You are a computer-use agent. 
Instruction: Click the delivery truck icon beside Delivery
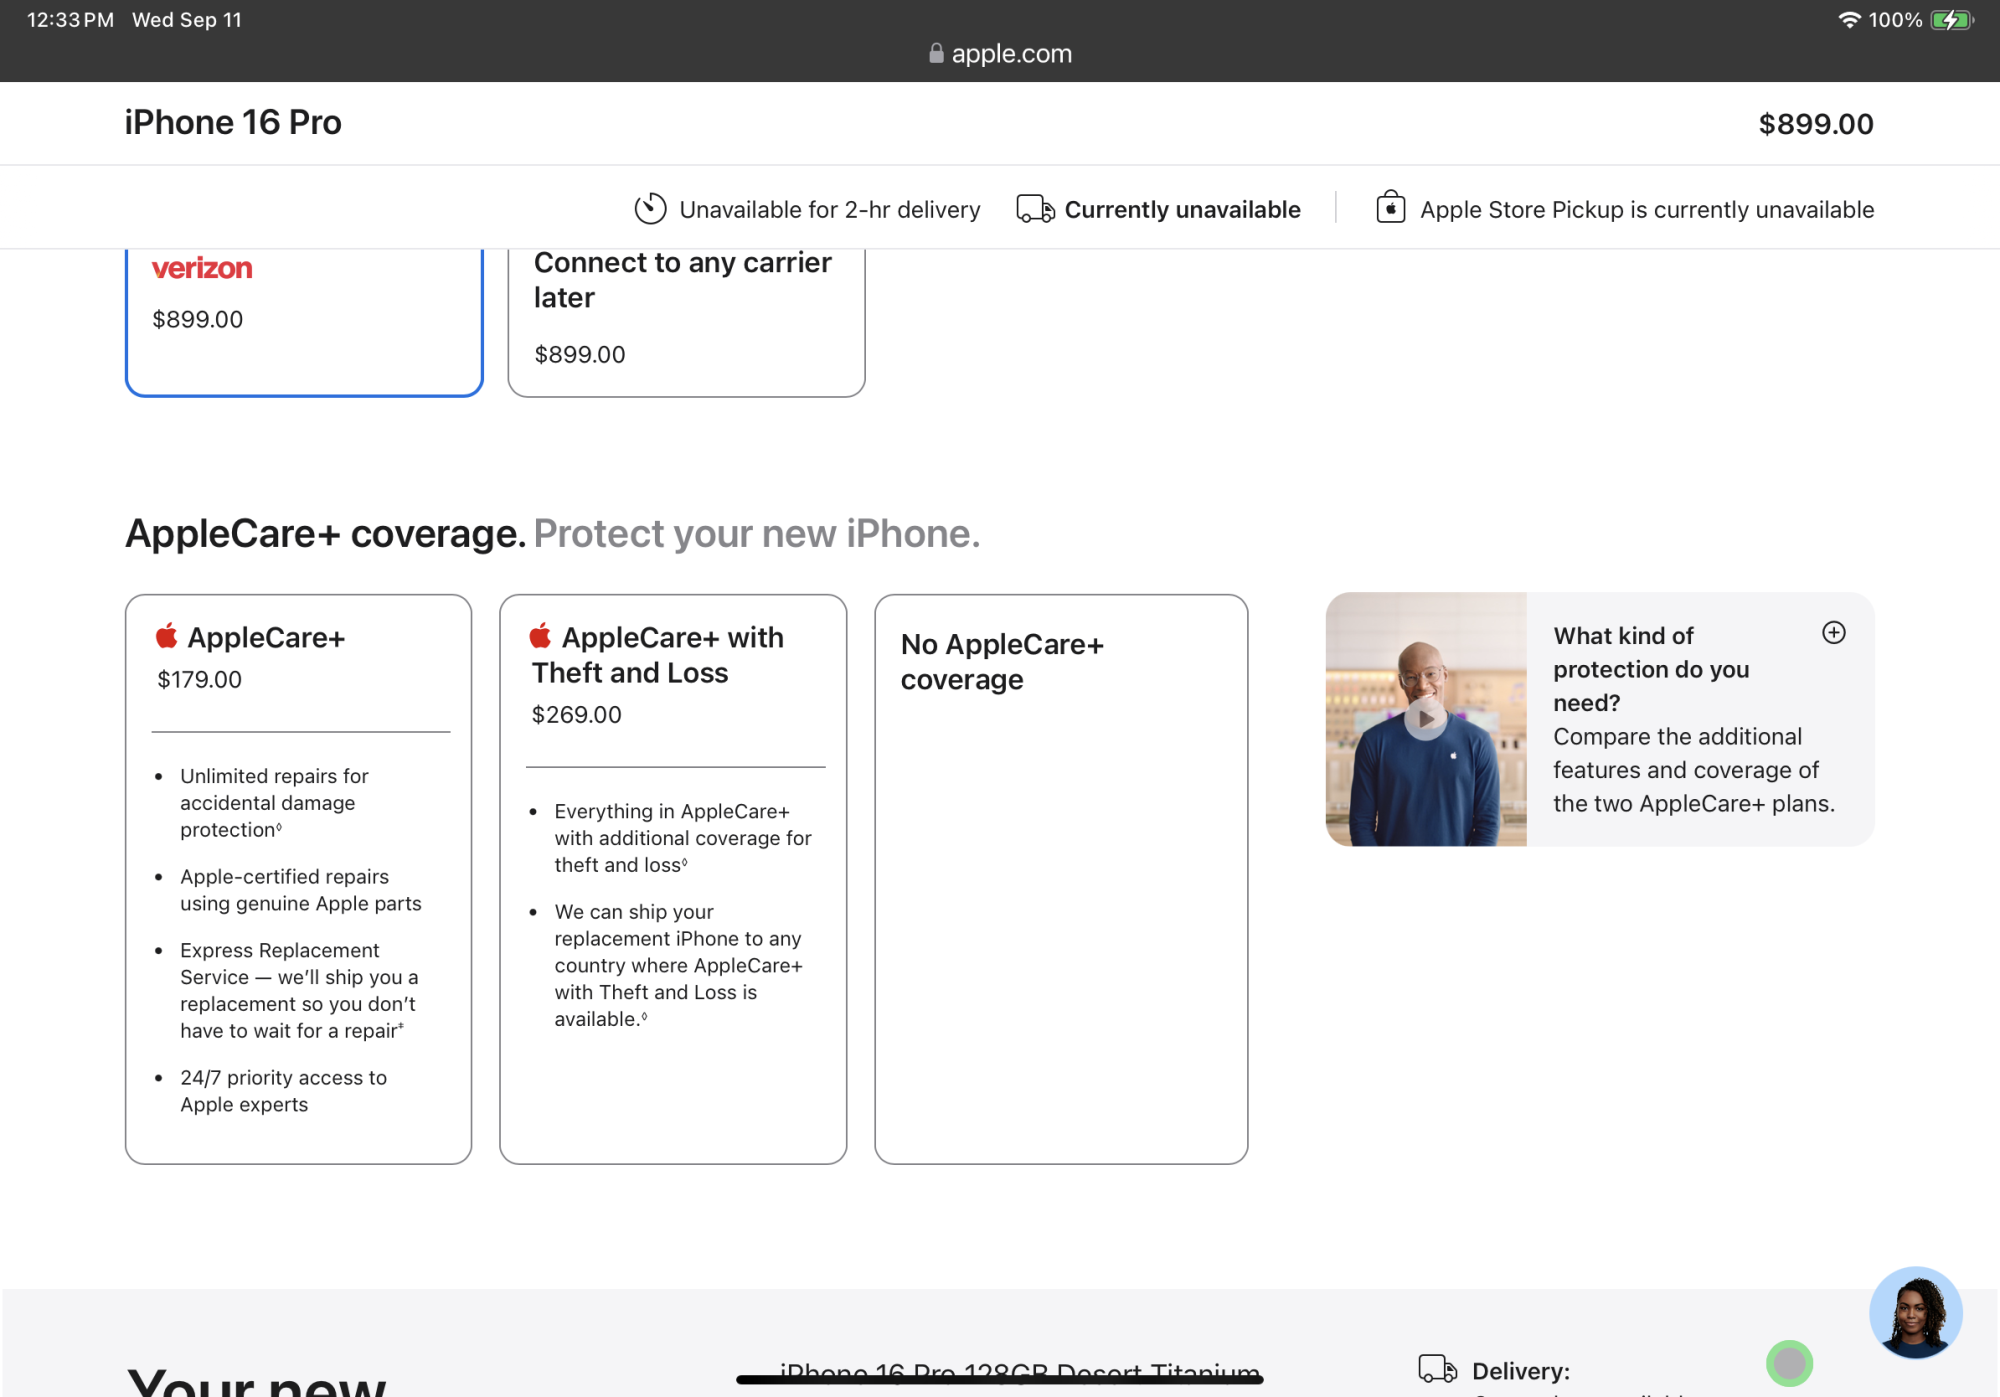1437,1369
